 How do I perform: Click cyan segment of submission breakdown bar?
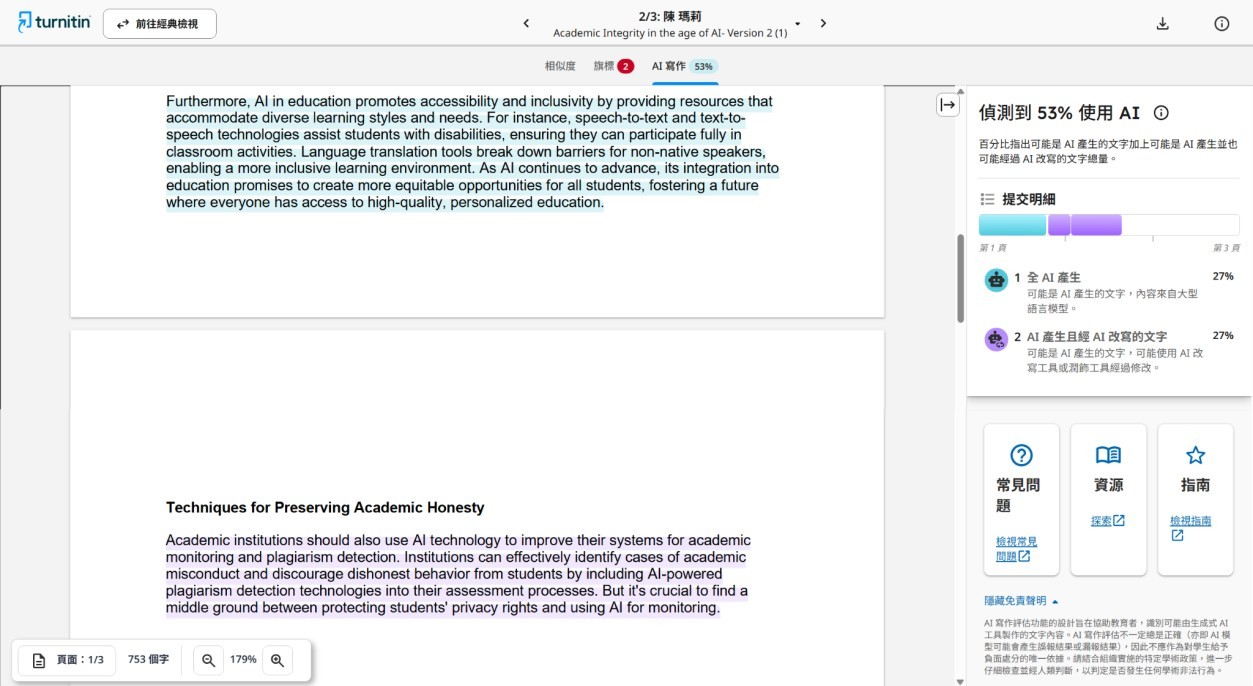pyautogui.click(x=1012, y=225)
